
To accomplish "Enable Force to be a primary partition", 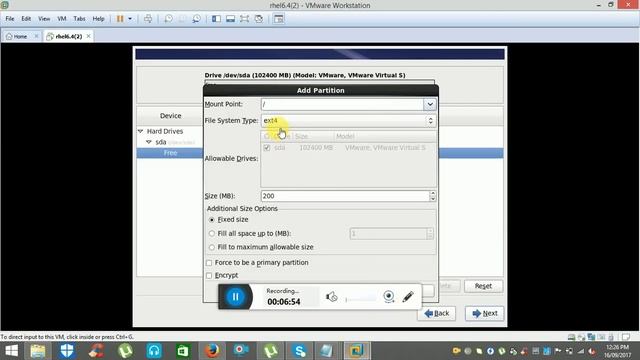I will click(209, 263).
